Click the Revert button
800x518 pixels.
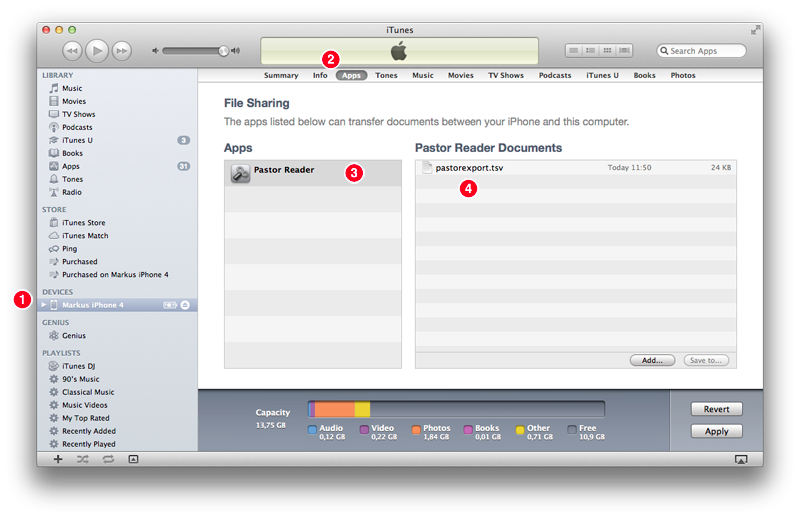tap(716, 409)
